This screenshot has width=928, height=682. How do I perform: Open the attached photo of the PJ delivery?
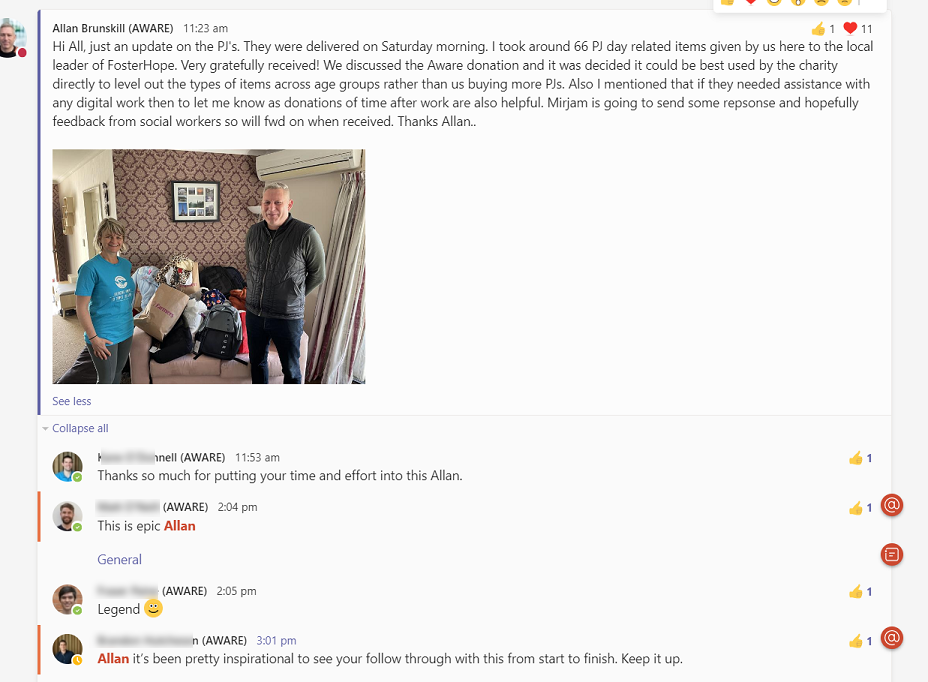209,266
